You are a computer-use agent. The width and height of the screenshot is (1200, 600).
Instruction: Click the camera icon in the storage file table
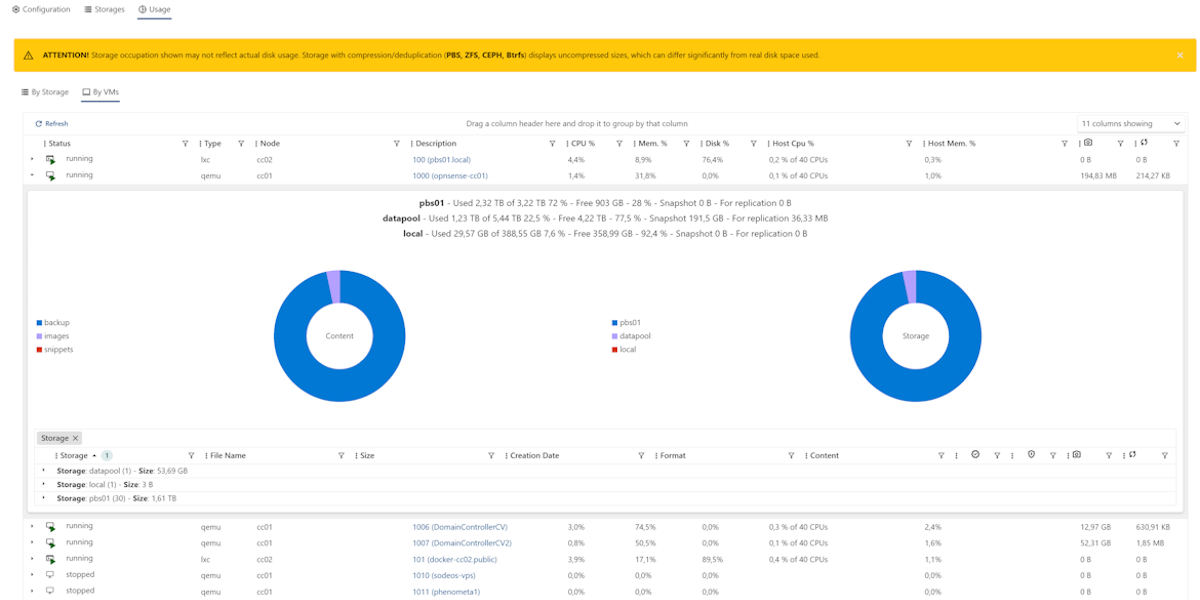1077,455
